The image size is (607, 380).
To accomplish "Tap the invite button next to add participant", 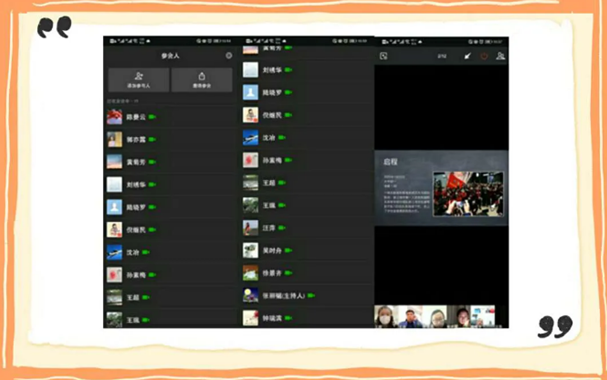I will [202, 80].
